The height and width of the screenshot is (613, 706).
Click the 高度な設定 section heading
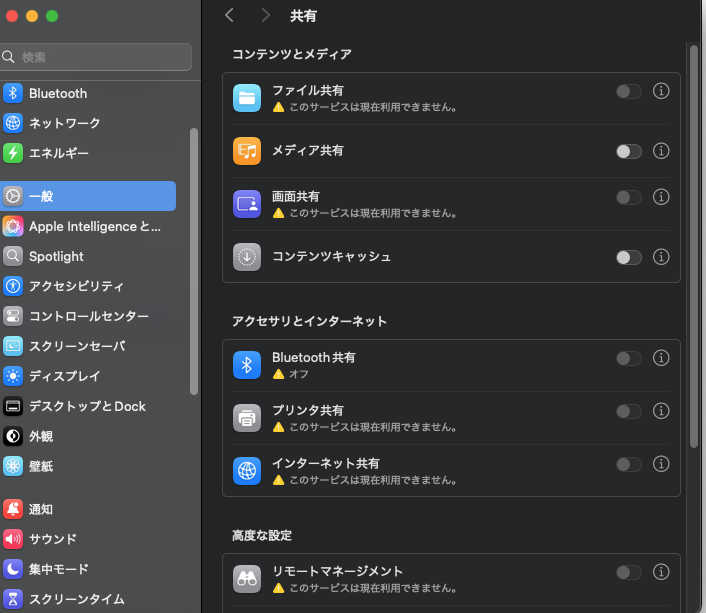tap(262, 536)
